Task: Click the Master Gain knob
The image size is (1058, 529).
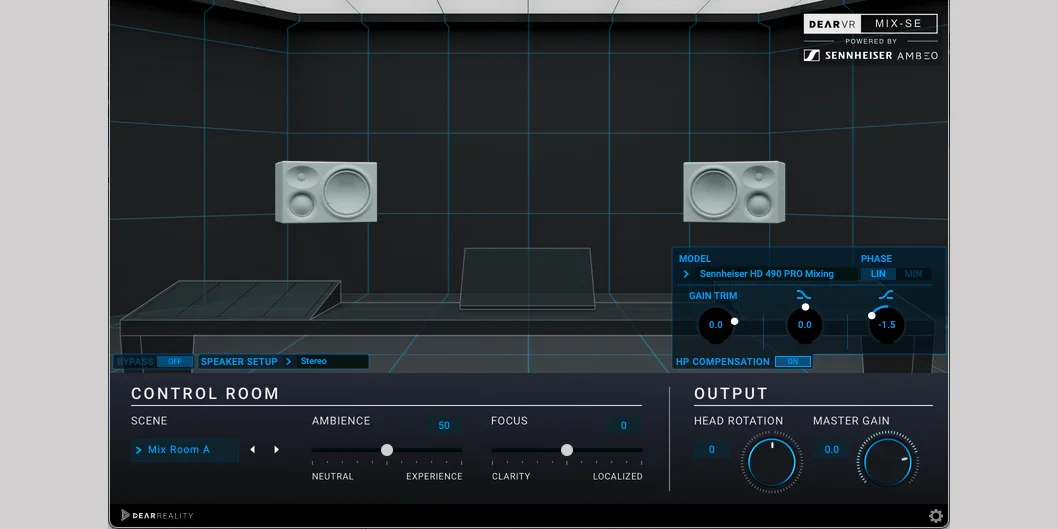Action: coord(890,461)
